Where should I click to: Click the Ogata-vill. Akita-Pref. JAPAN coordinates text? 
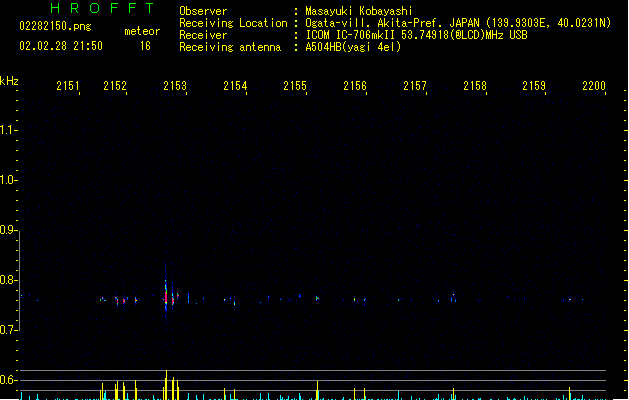pyautogui.click(x=458, y=23)
